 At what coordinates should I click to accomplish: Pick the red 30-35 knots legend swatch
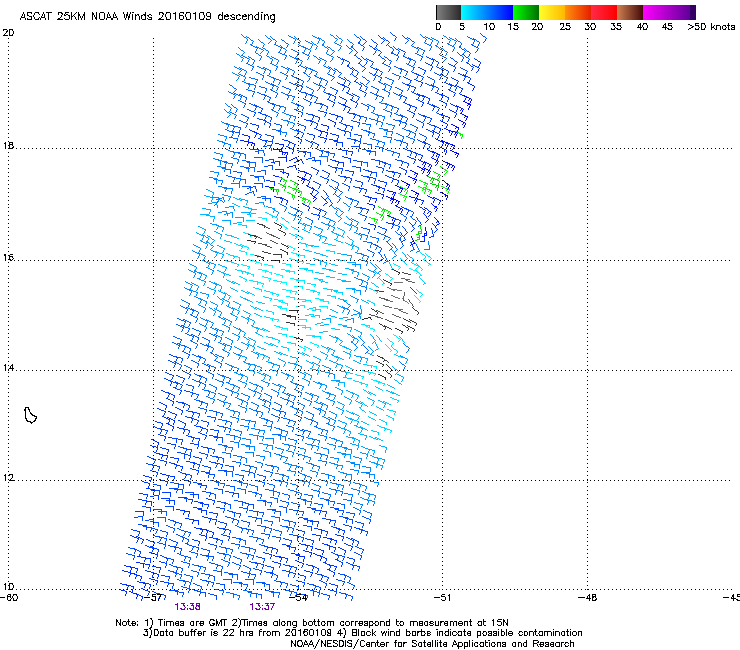(604, 12)
